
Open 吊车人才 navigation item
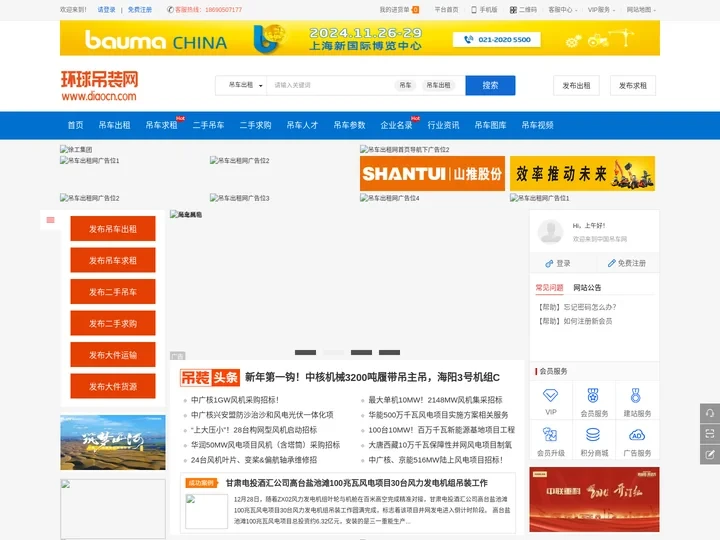302,125
